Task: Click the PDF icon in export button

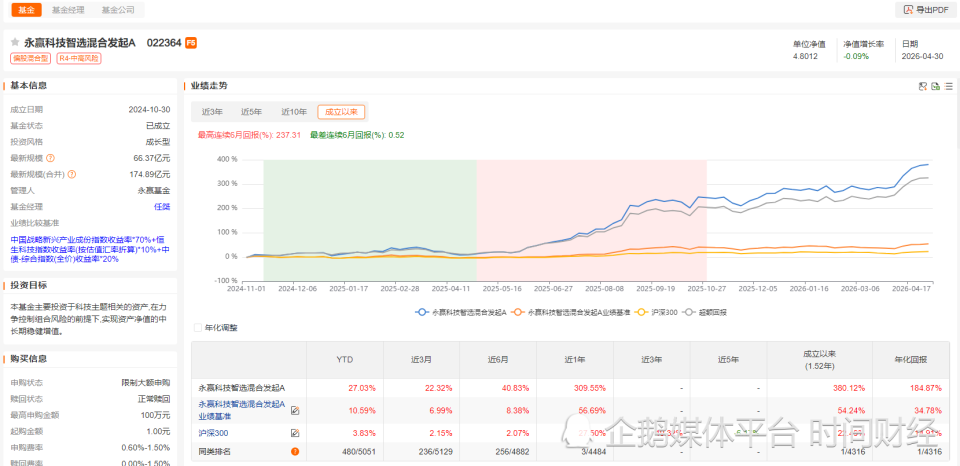Action: 908,10
